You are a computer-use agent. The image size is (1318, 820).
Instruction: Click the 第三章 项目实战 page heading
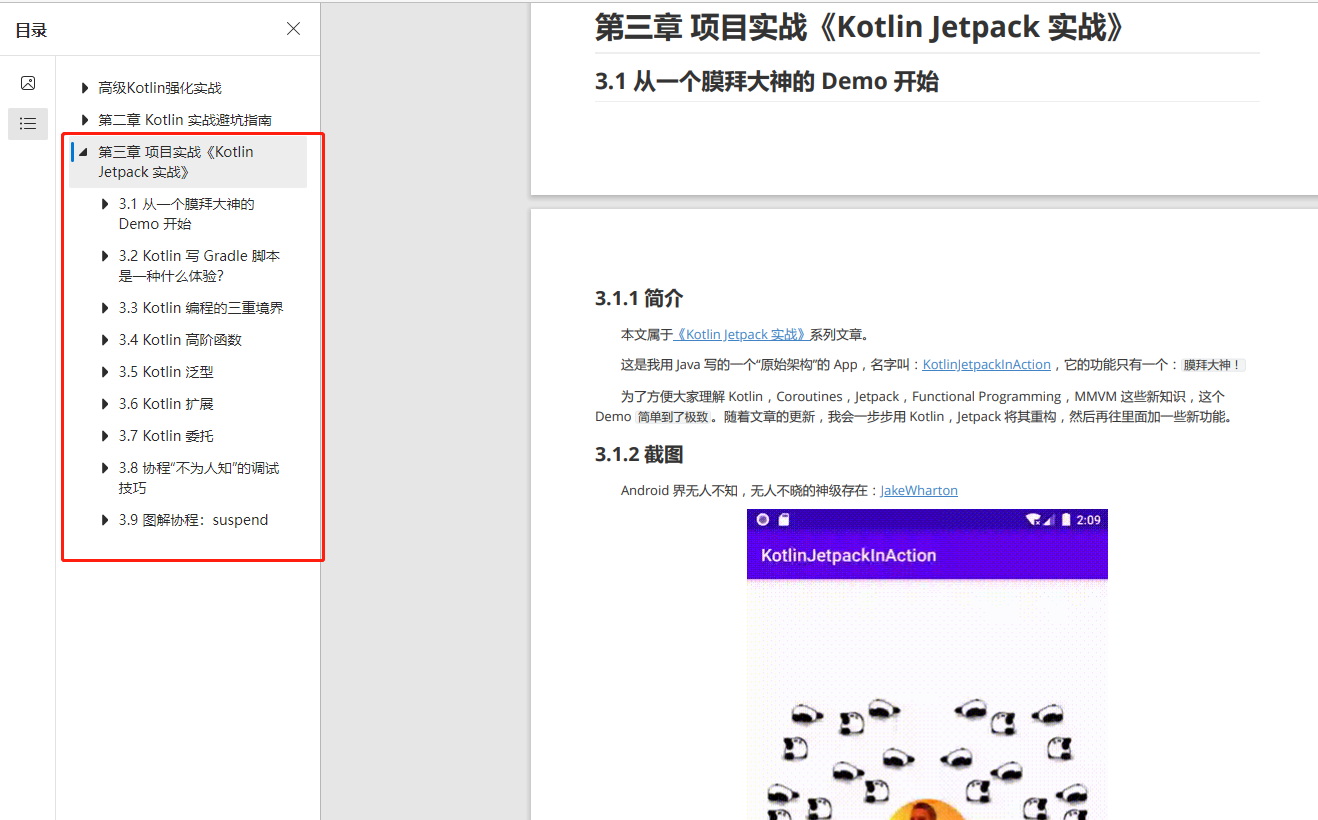point(861,28)
